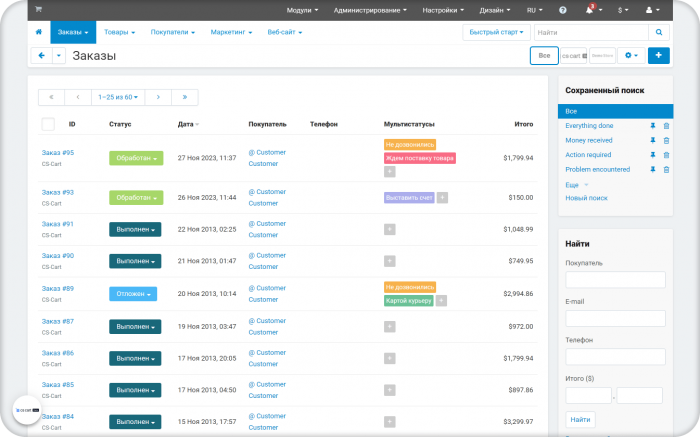Pin the Money received saved search
Viewport: 700px width, 437px height.
[x=653, y=141]
